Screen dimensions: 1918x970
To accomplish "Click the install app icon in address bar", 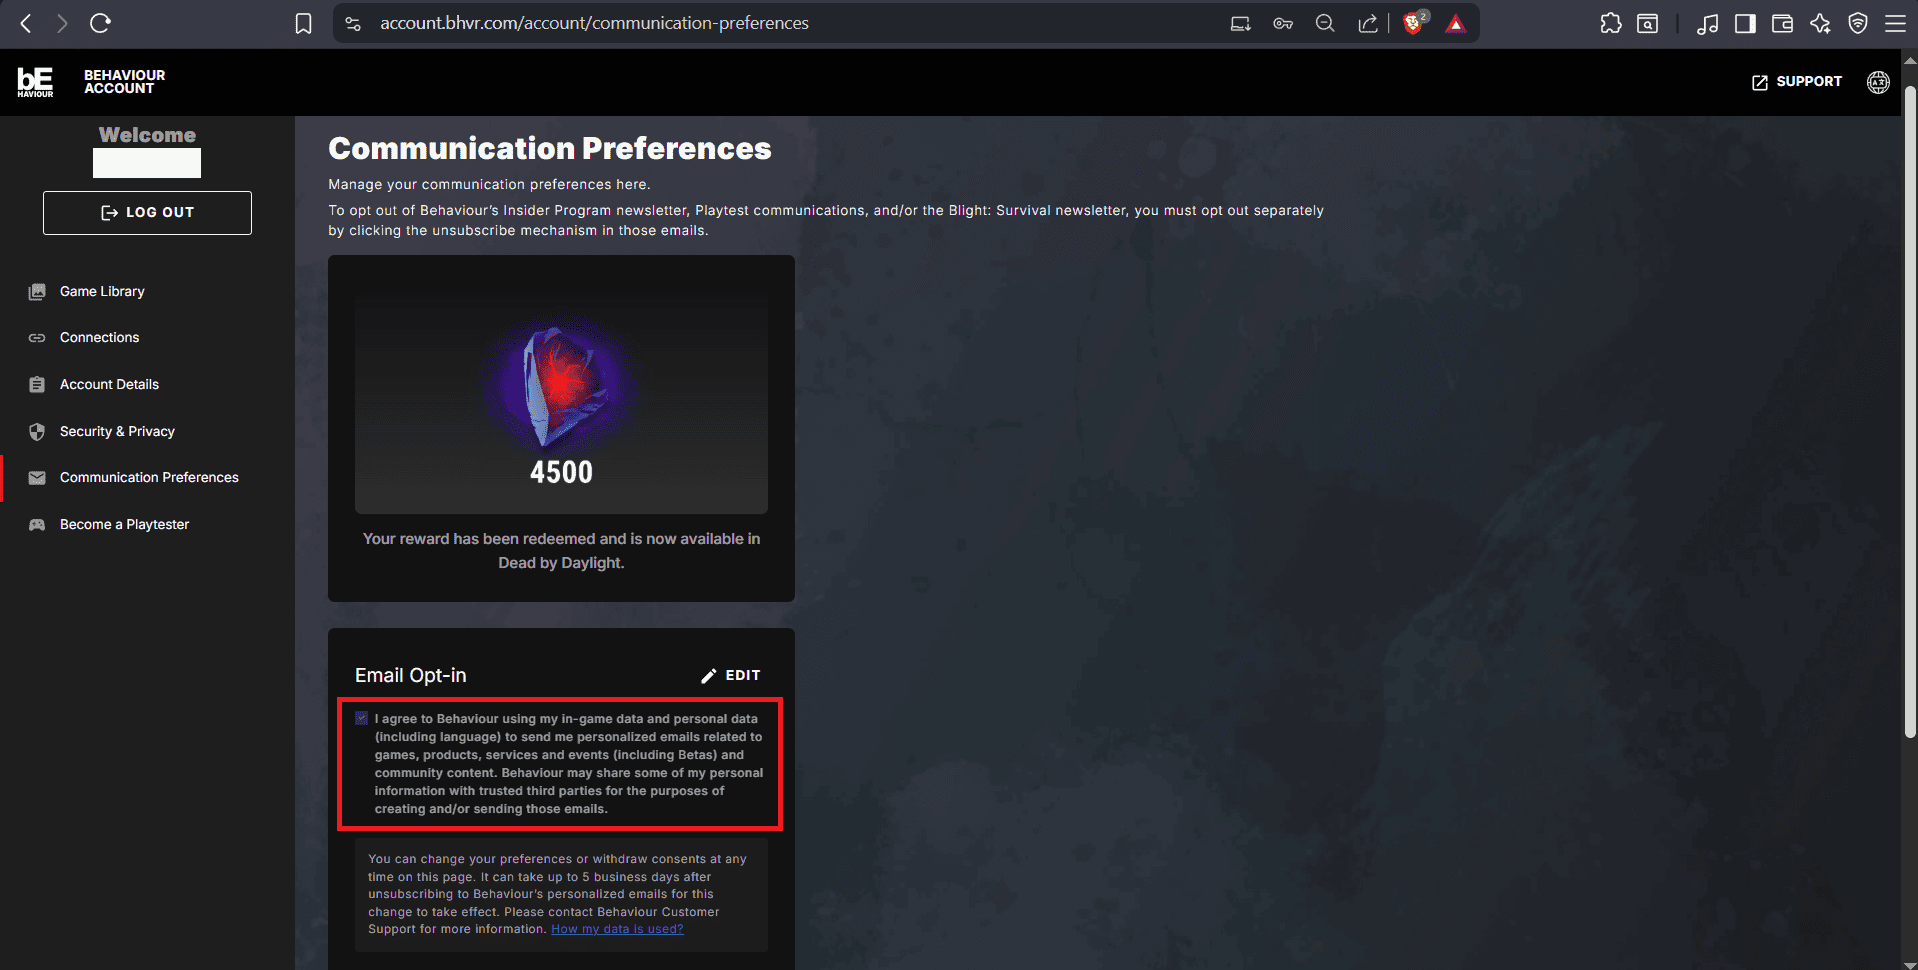I will point(1241,23).
